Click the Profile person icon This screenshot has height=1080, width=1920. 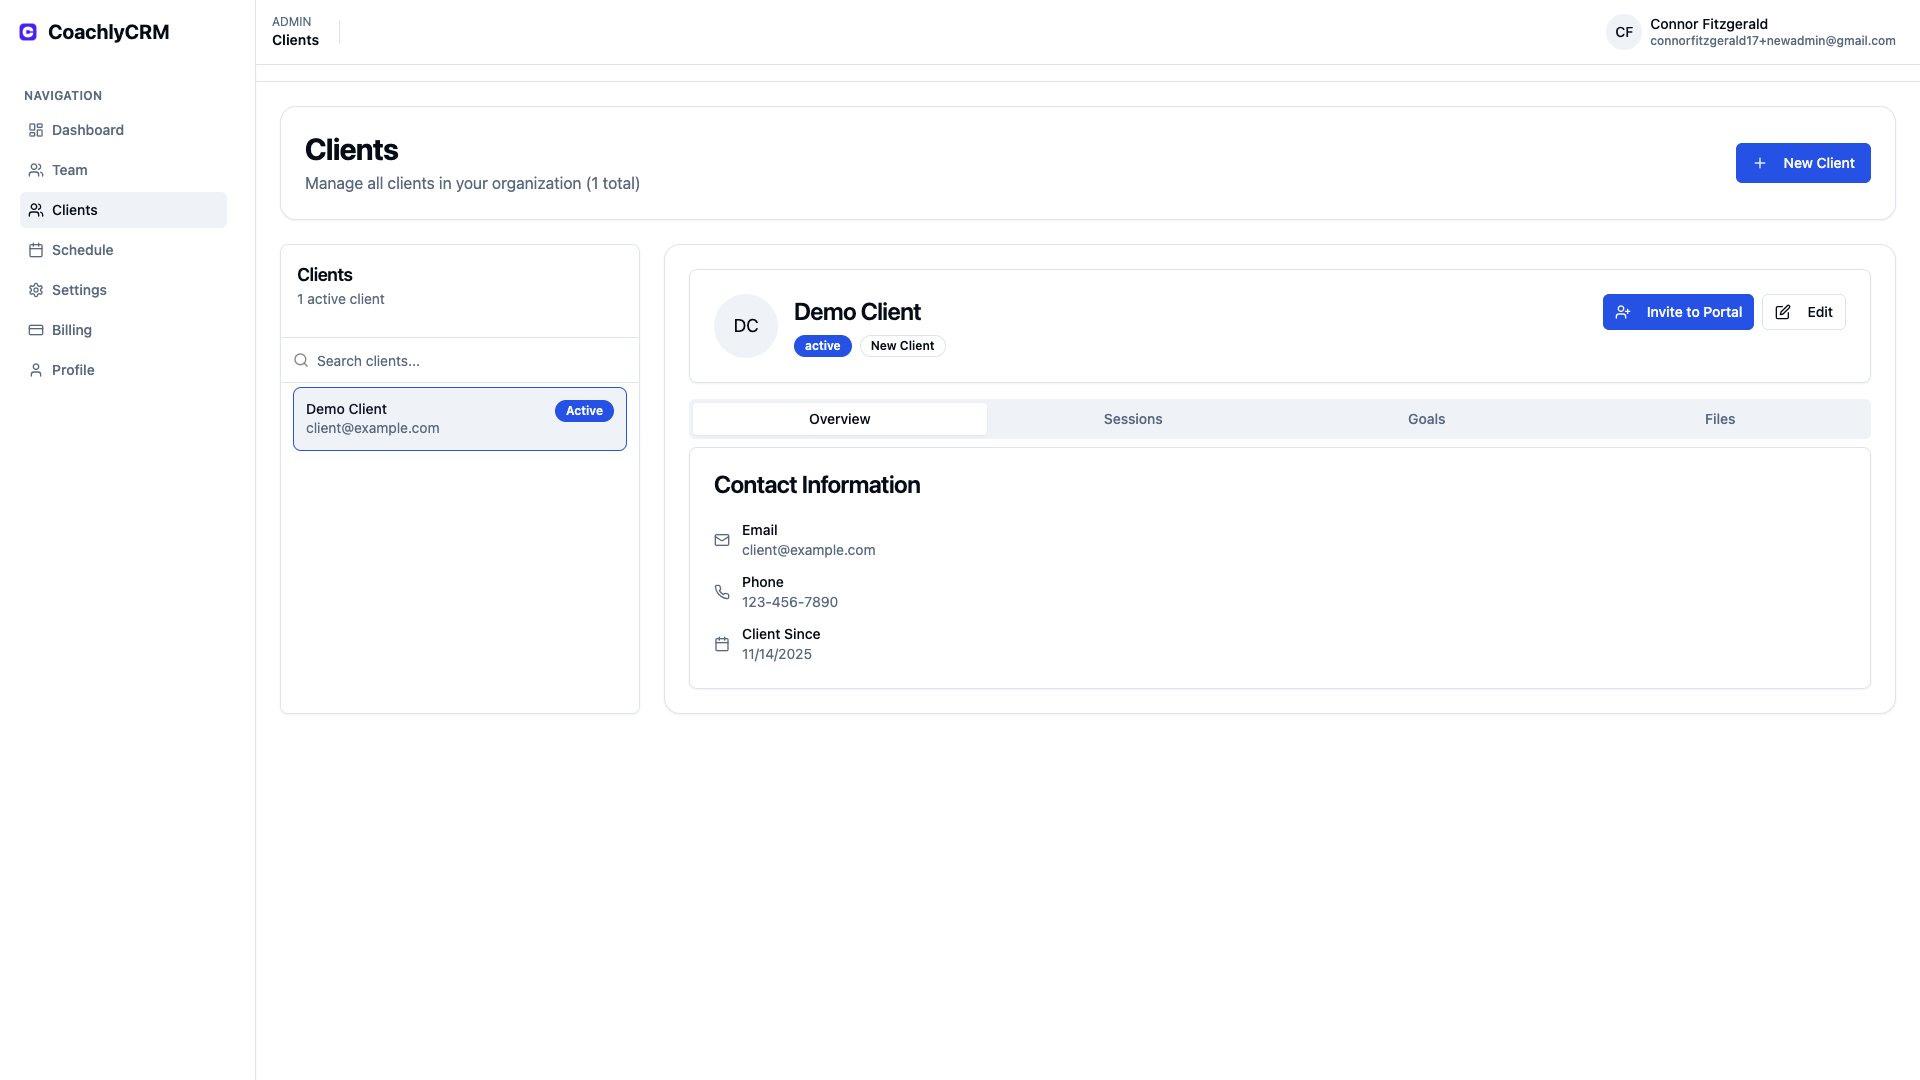(x=36, y=370)
